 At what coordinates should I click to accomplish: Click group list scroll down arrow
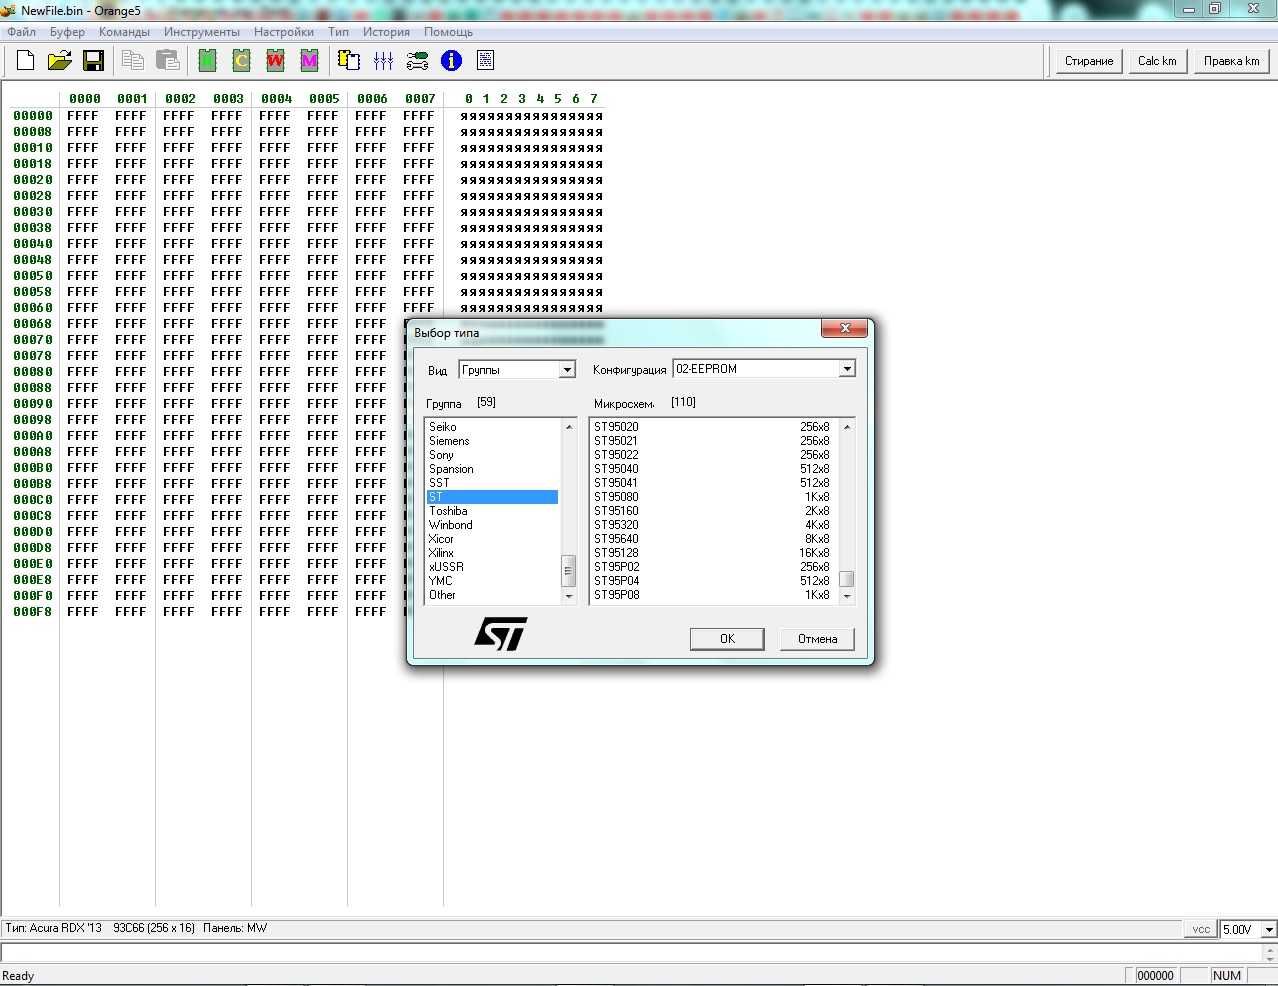569,596
